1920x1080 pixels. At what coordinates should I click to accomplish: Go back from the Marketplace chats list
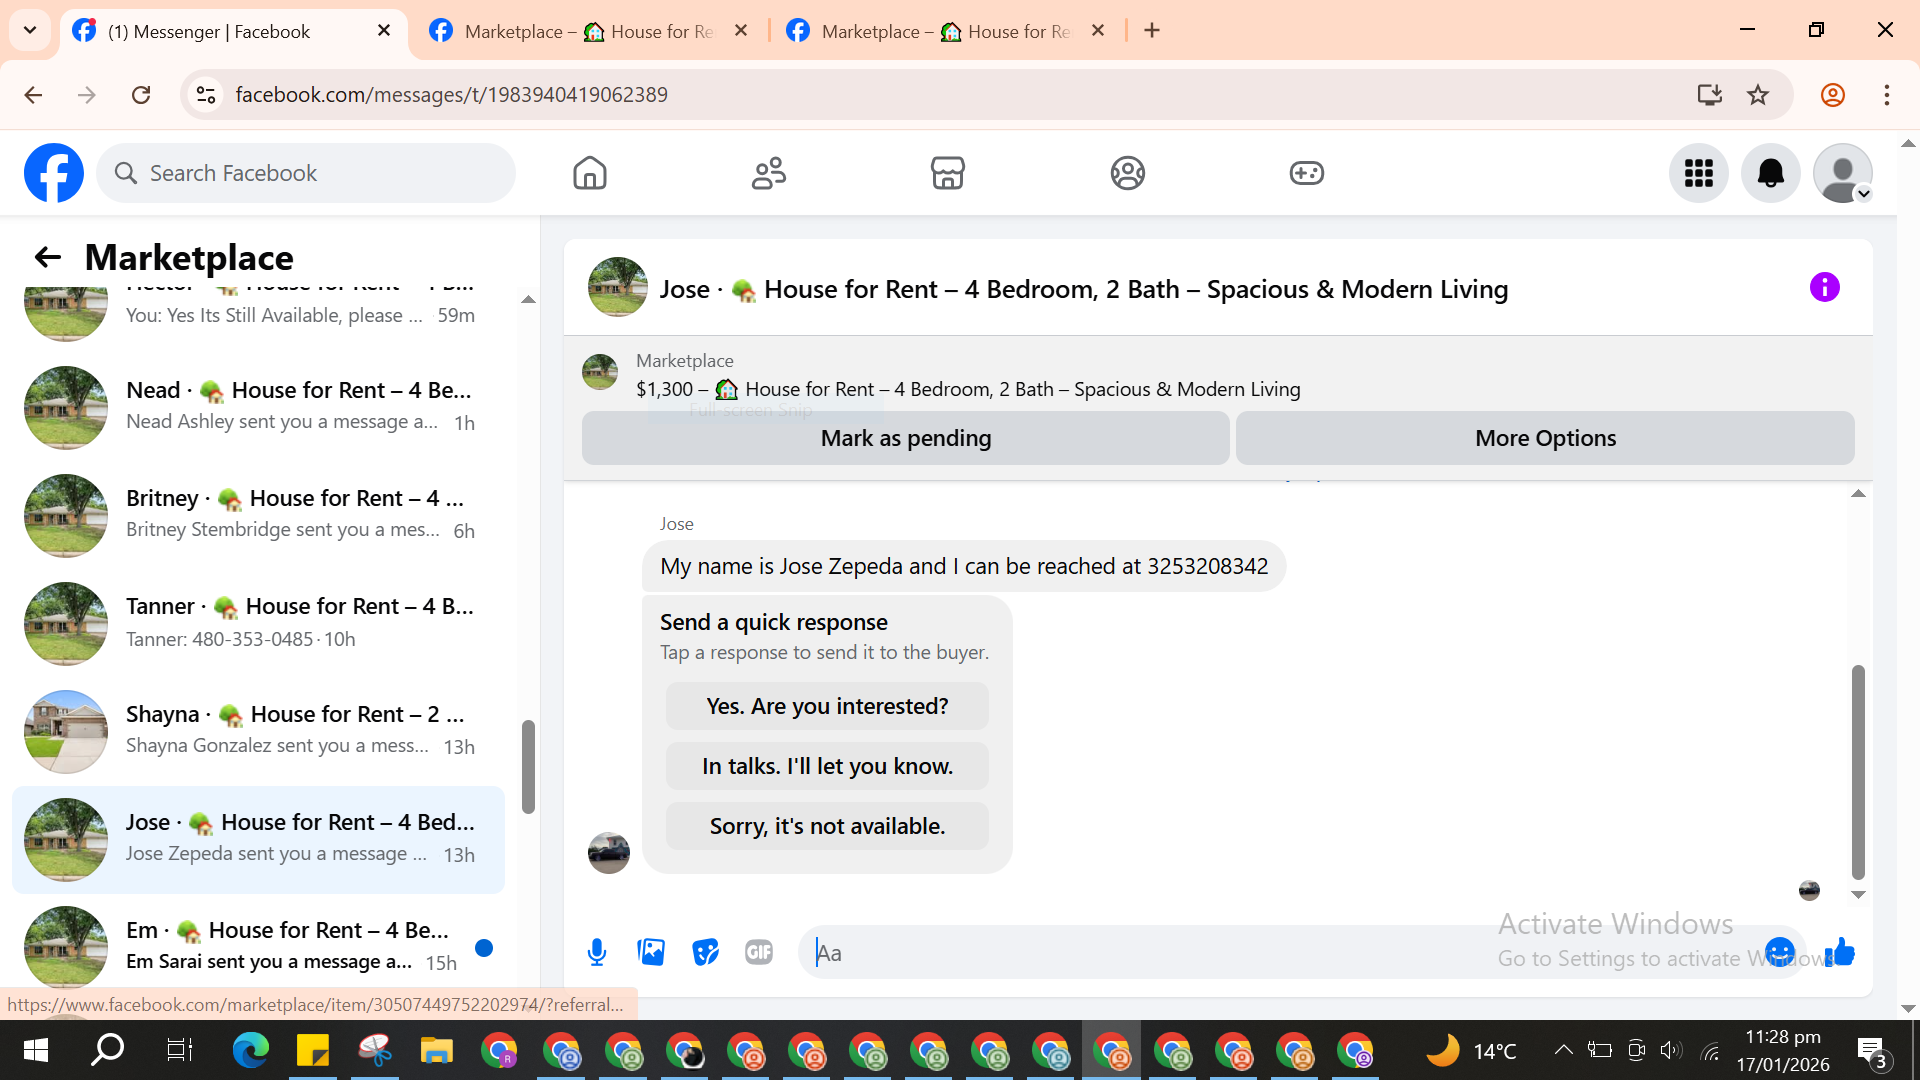47,257
